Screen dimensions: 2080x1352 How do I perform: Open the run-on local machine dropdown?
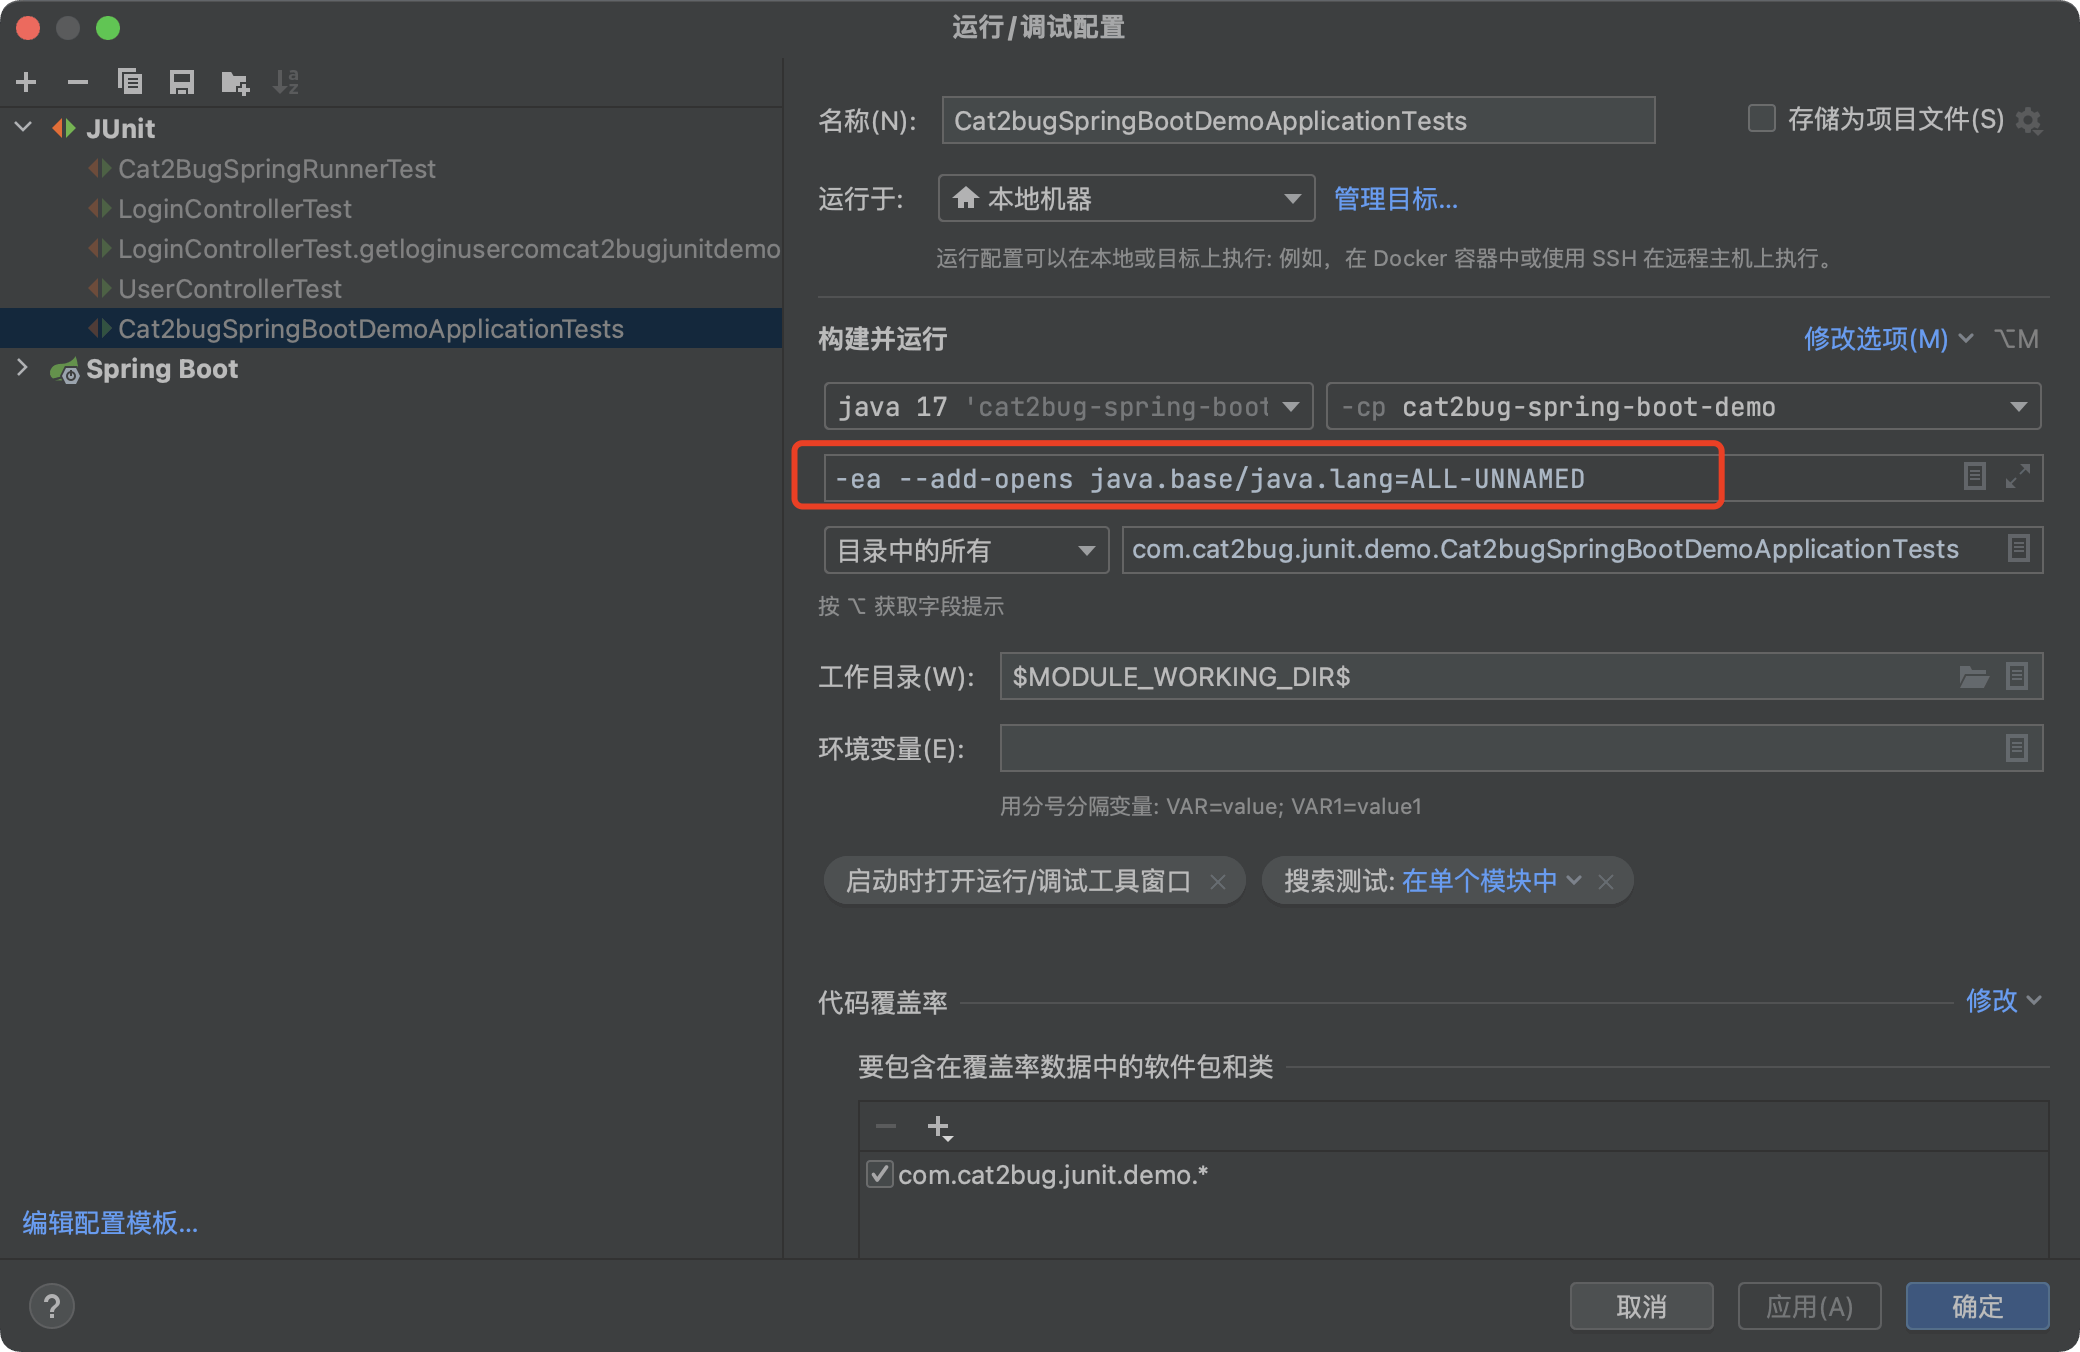[x=1126, y=199]
